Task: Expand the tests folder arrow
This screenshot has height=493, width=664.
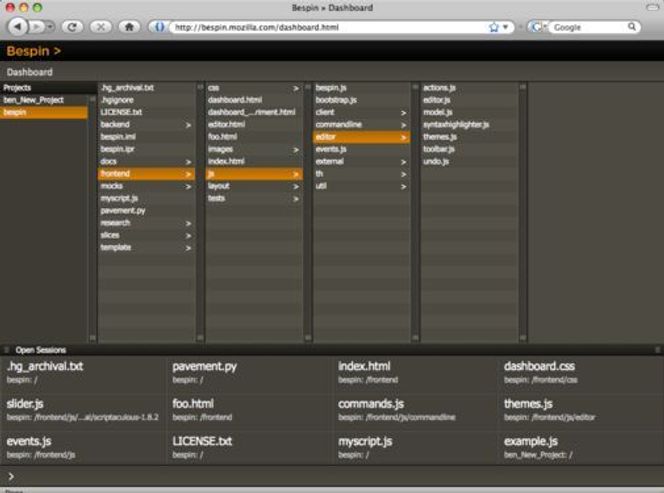Action: coord(296,199)
